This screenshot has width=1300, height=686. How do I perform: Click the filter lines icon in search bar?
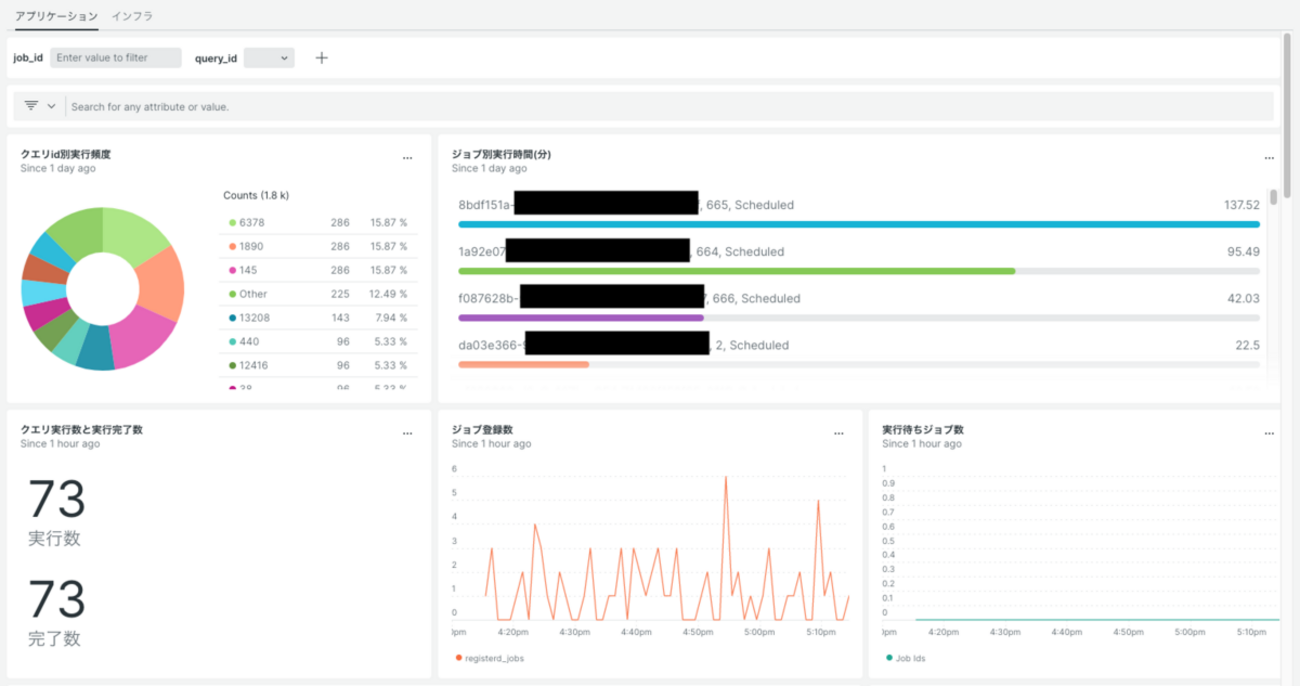click(x=31, y=106)
